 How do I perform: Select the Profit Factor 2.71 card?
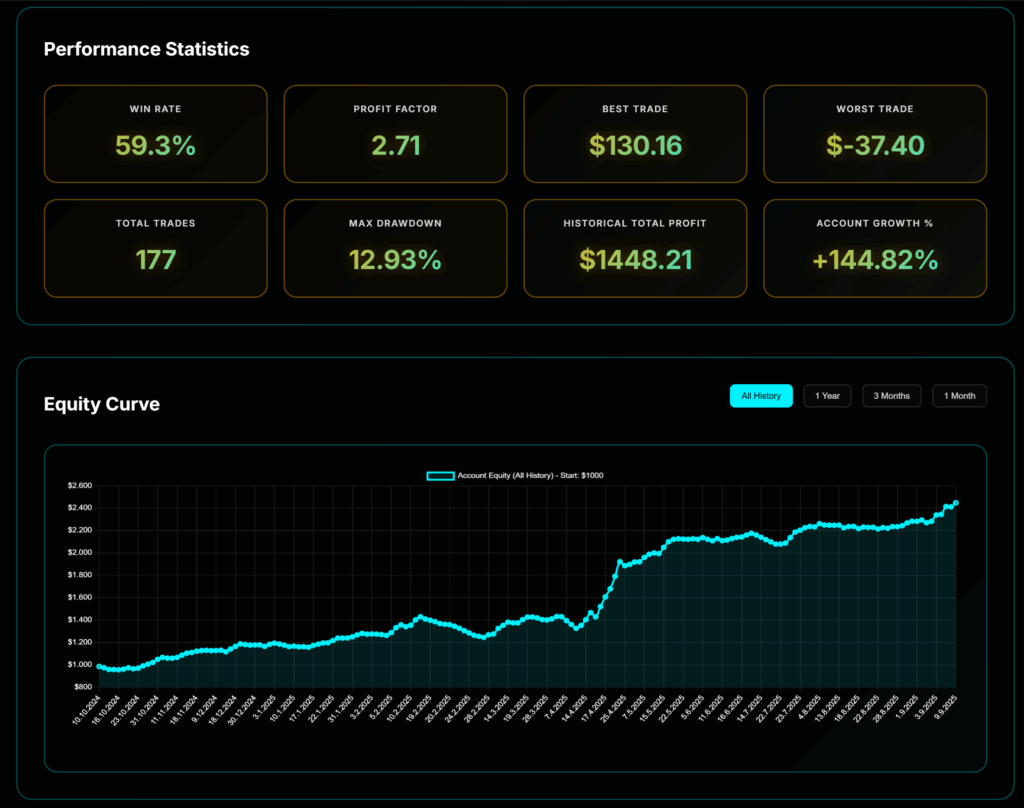[395, 134]
